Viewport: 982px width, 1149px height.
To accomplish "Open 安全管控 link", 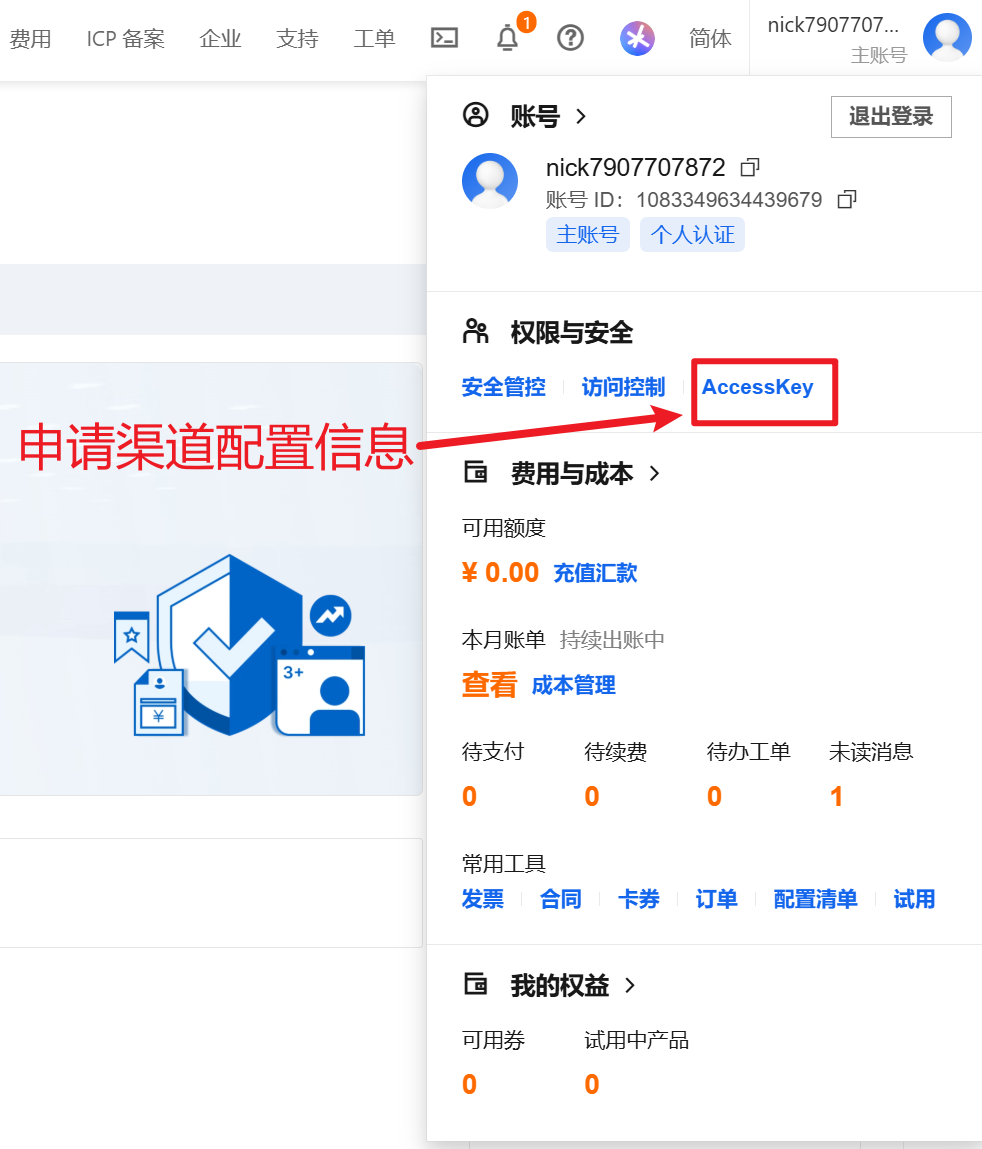I will tap(503, 387).
